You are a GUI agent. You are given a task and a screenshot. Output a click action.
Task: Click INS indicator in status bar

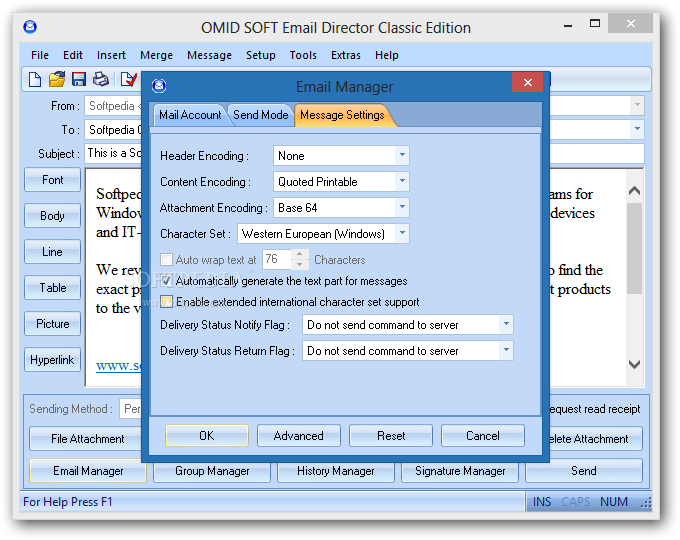coord(542,502)
